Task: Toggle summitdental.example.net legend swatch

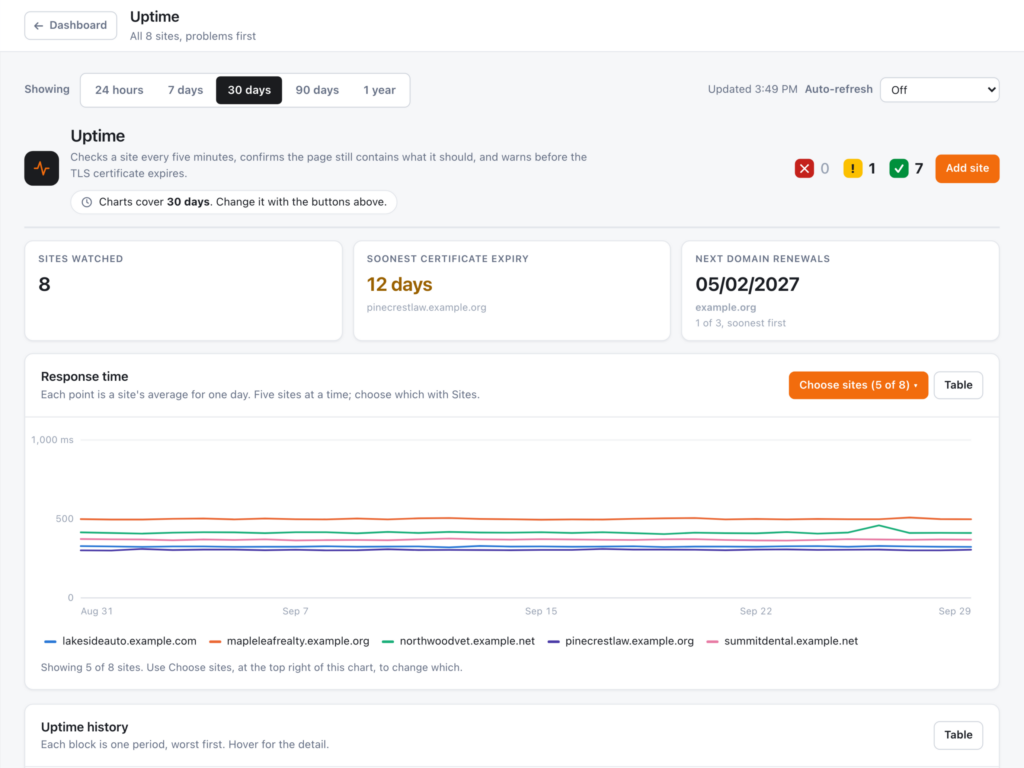Action: 712,642
